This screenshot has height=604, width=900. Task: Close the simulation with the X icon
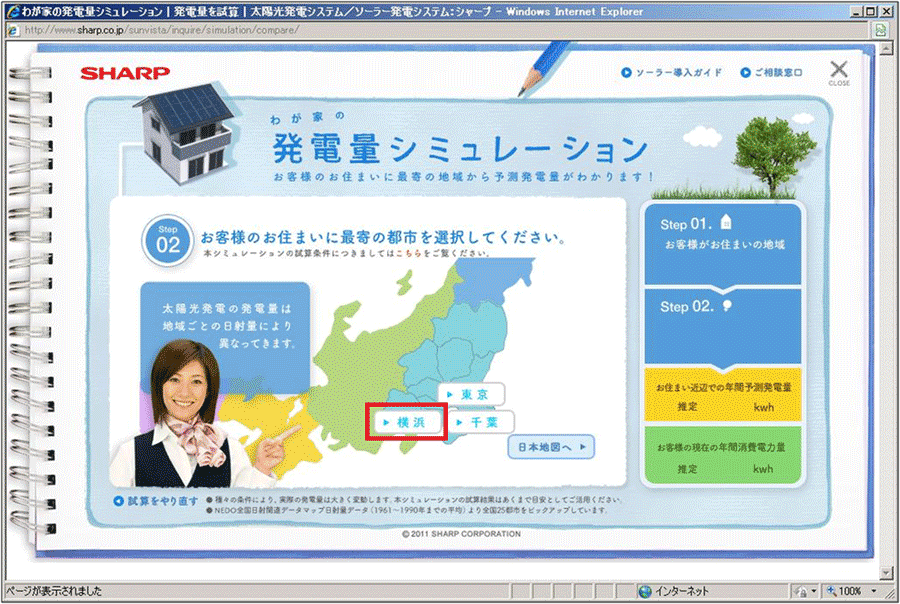(839, 72)
